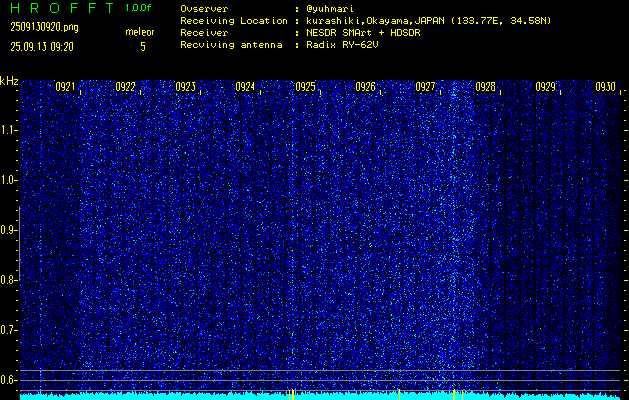Image resolution: width=629 pixels, height=400 pixels.
Task: Click the meteor count value 5
Action: point(143,47)
